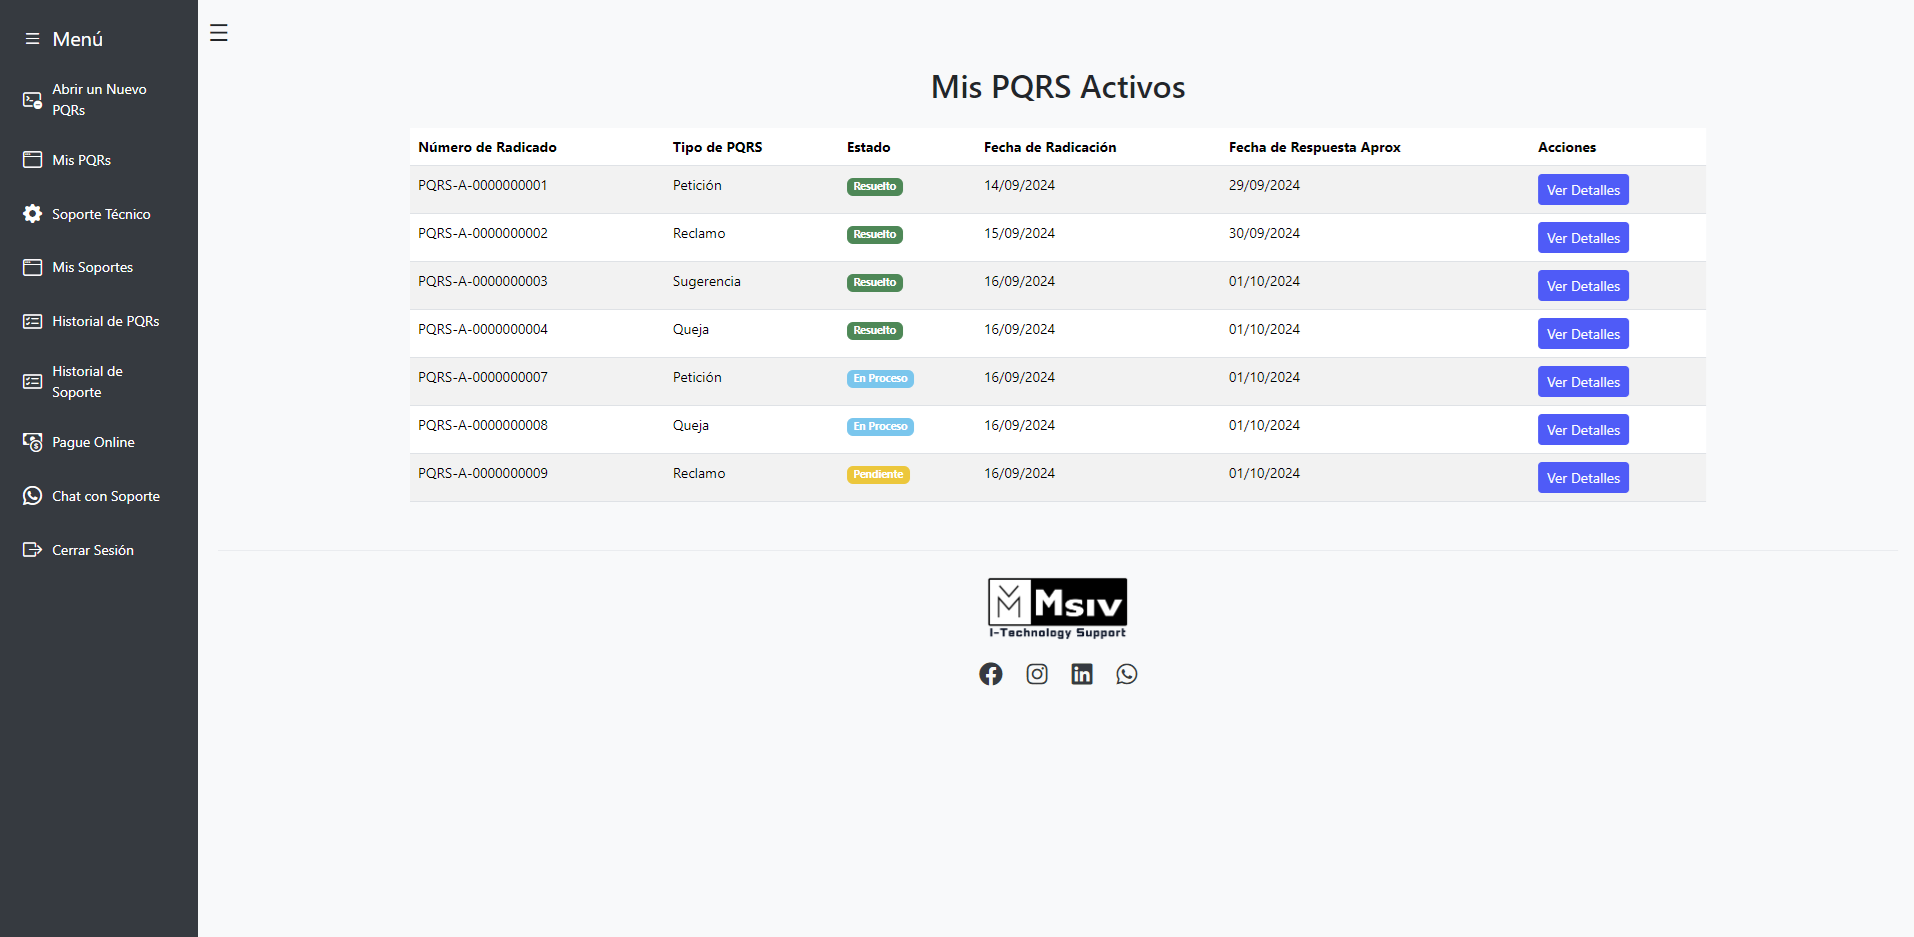Click the MSIV logo in the footer

point(1057,607)
